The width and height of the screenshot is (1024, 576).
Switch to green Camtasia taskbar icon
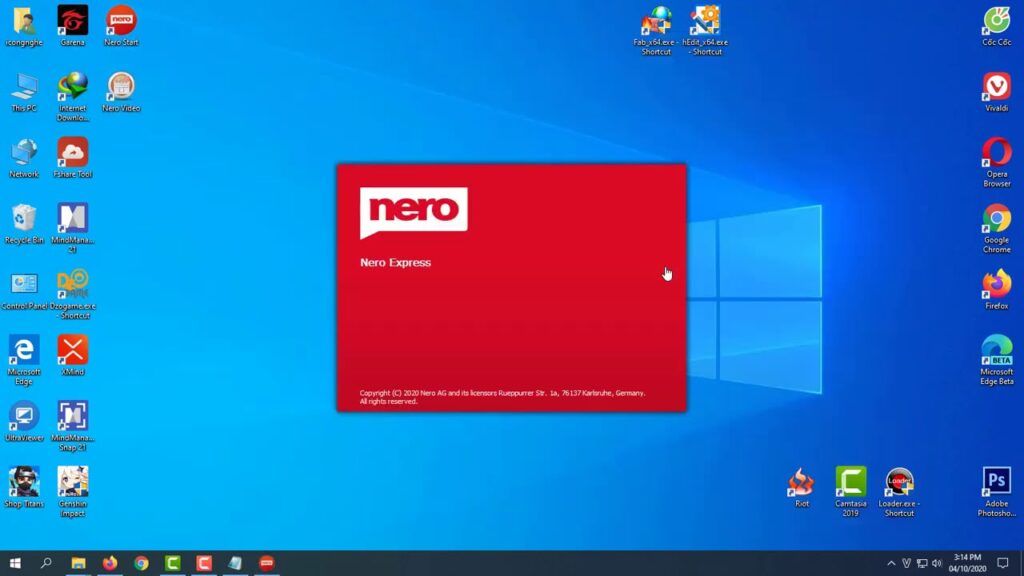(x=172, y=563)
